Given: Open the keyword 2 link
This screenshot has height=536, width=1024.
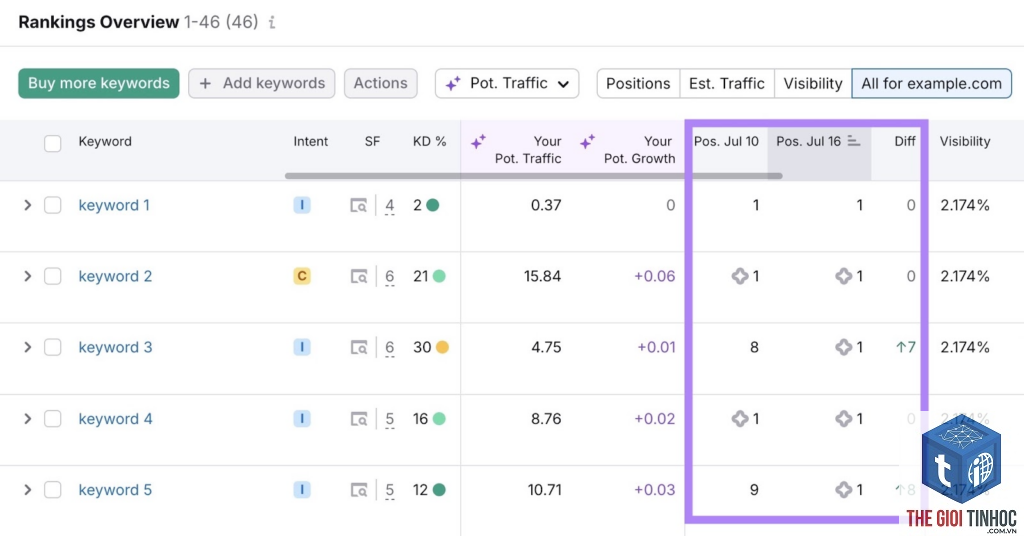Looking at the screenshot, I should pos(115,276).
